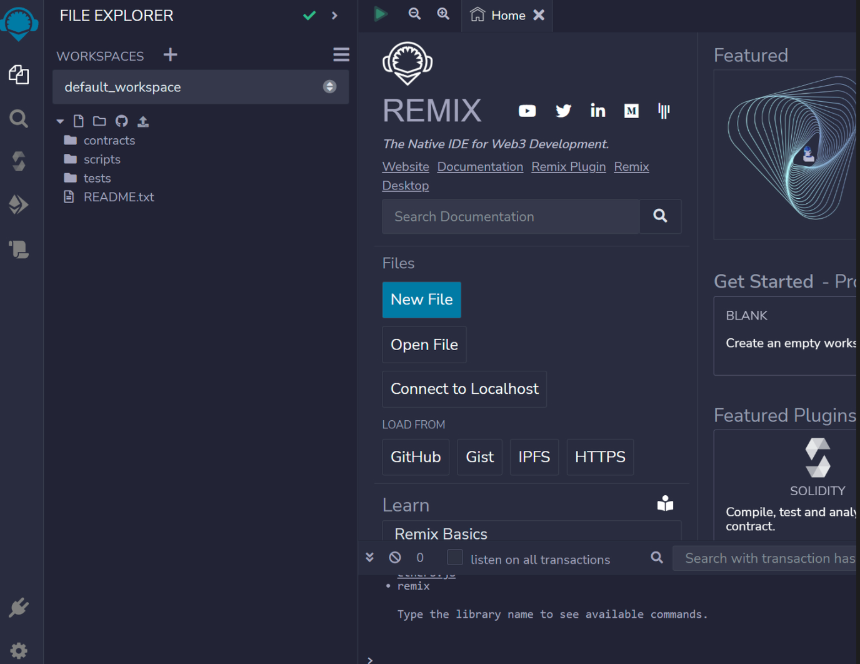Image resolution: width=860 pixels, height=664 pixels.
Task: Click the Open File button
Action: (425, 345)
